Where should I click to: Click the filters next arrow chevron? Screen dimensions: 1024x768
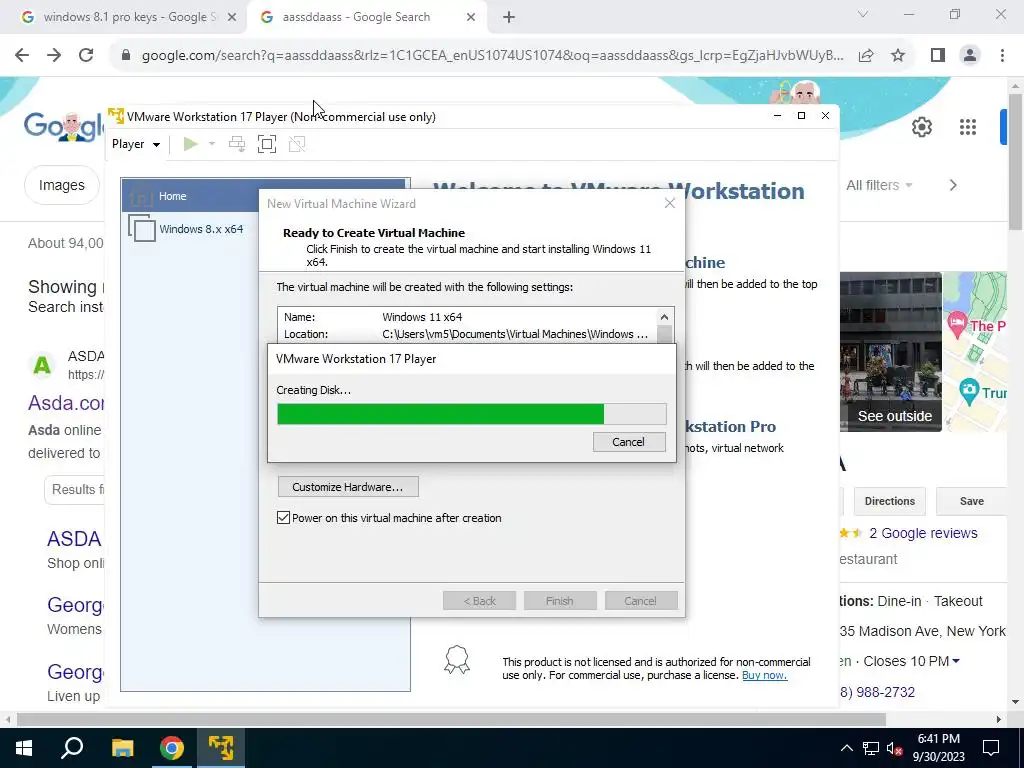(953, 185)
